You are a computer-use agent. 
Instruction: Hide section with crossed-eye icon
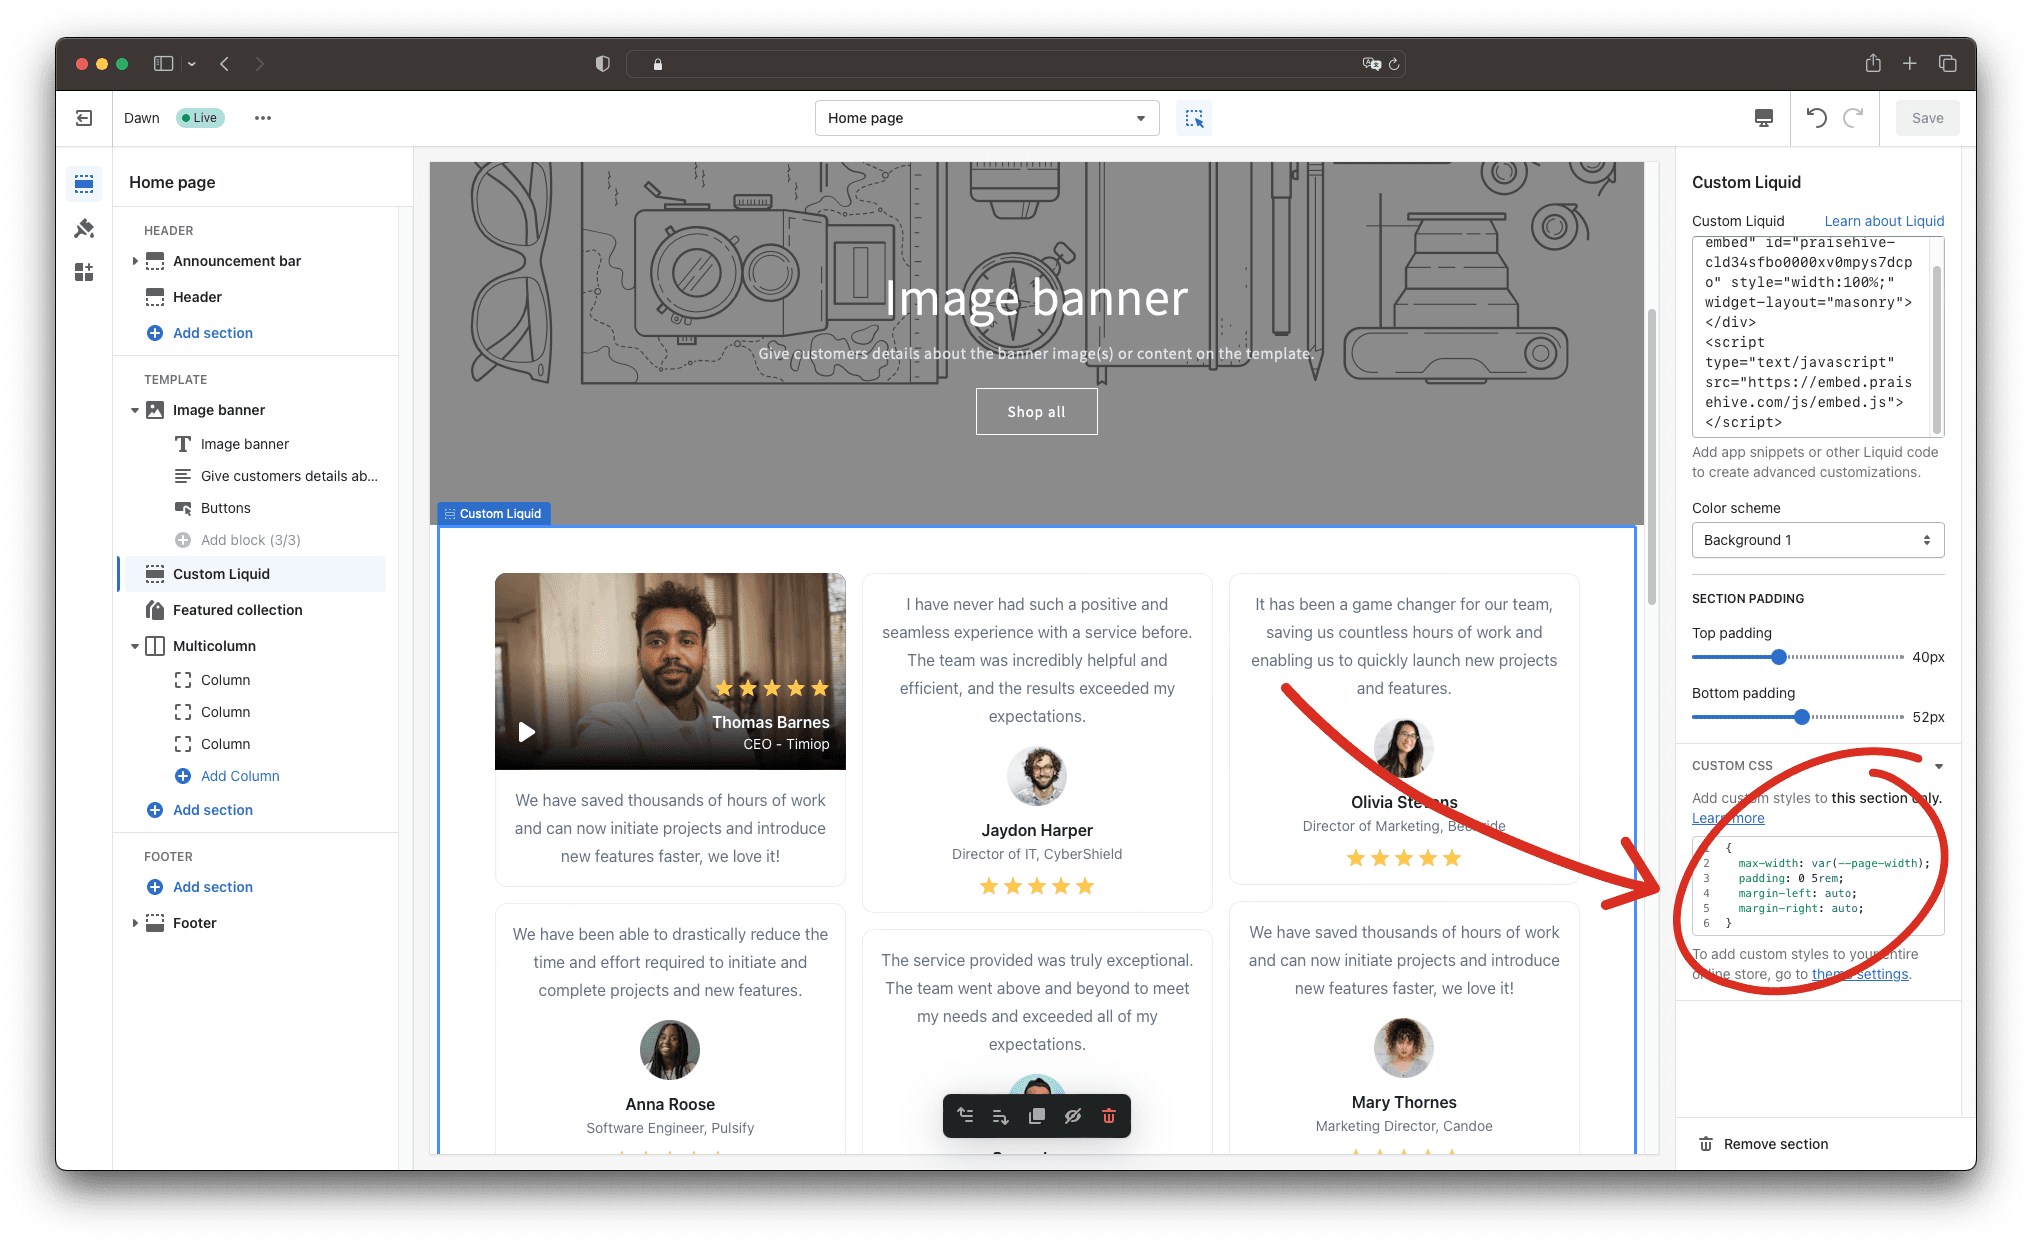(1073, 1116)
